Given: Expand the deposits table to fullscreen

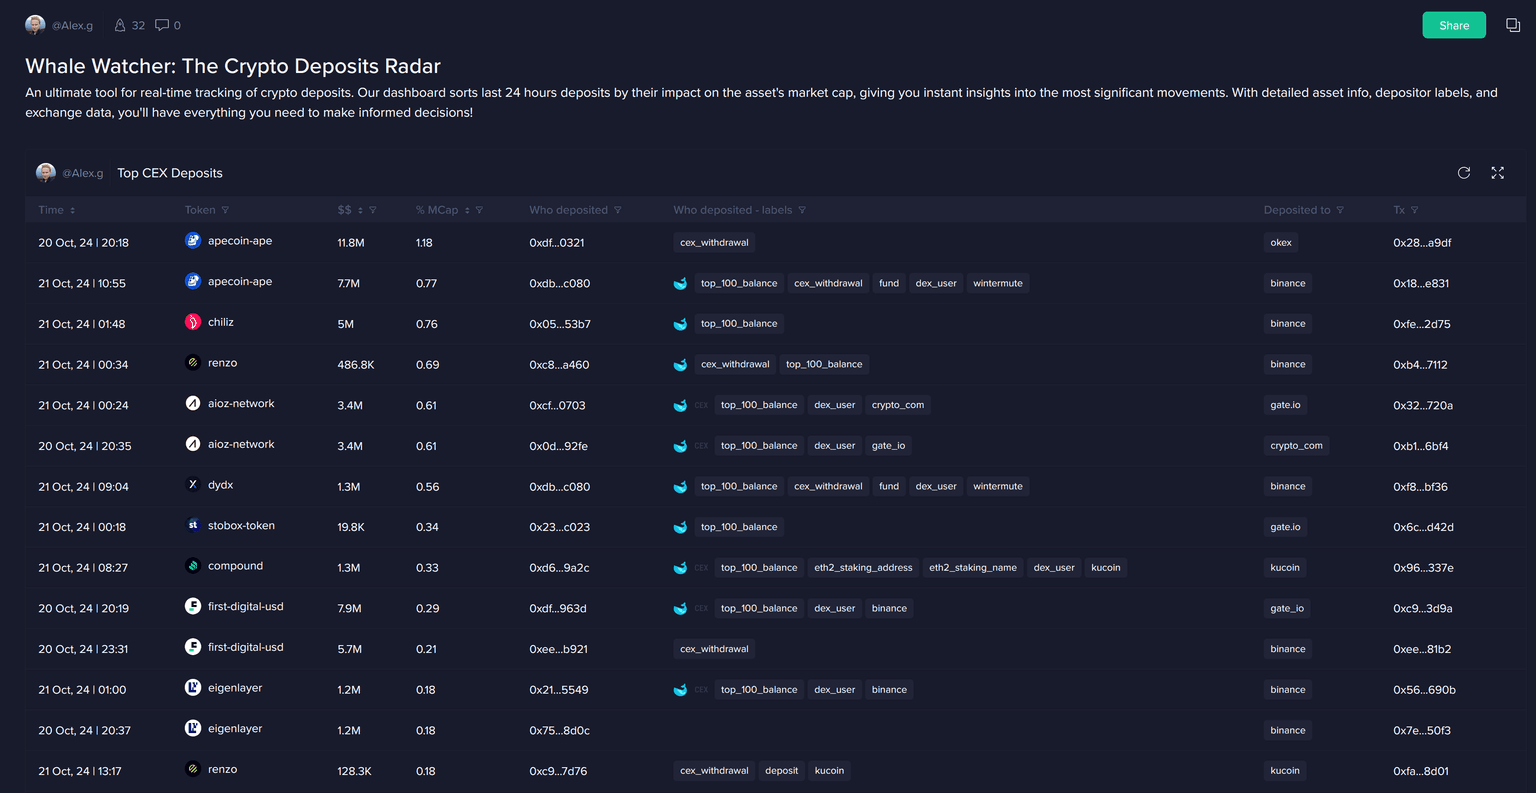Looking at the screenshot, I should [x=1497, y=173].
